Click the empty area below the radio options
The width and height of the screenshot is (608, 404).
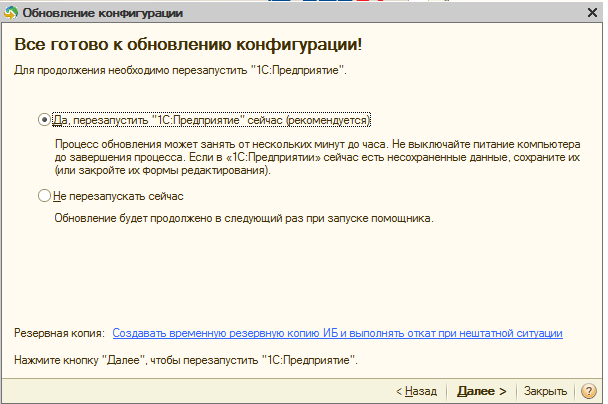click(300, 275)
